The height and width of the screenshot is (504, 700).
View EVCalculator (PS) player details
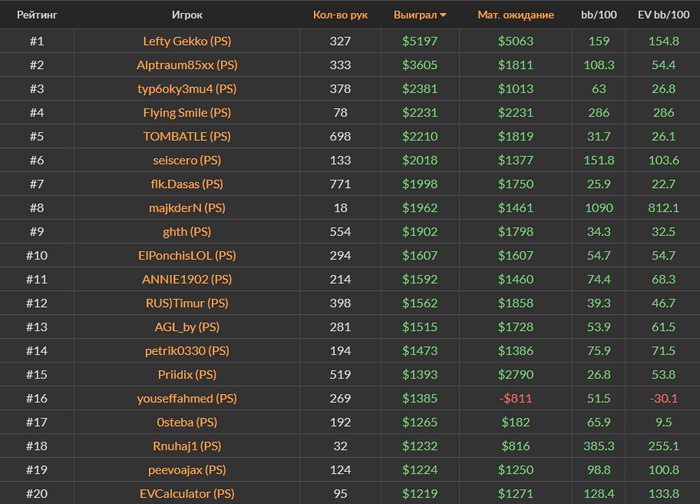(x=187, y=493)
